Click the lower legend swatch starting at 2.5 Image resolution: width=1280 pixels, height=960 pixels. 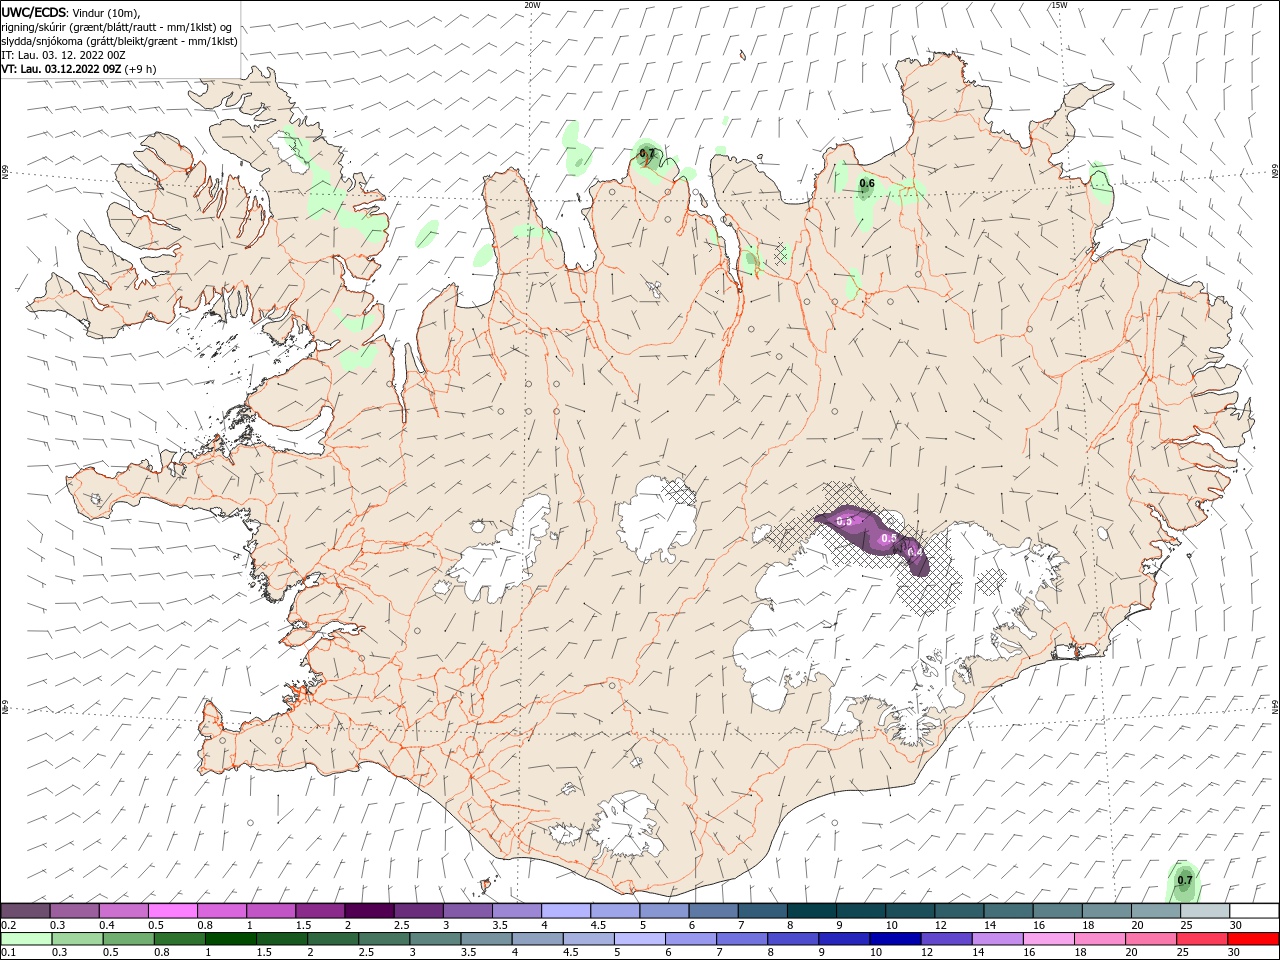383,939
